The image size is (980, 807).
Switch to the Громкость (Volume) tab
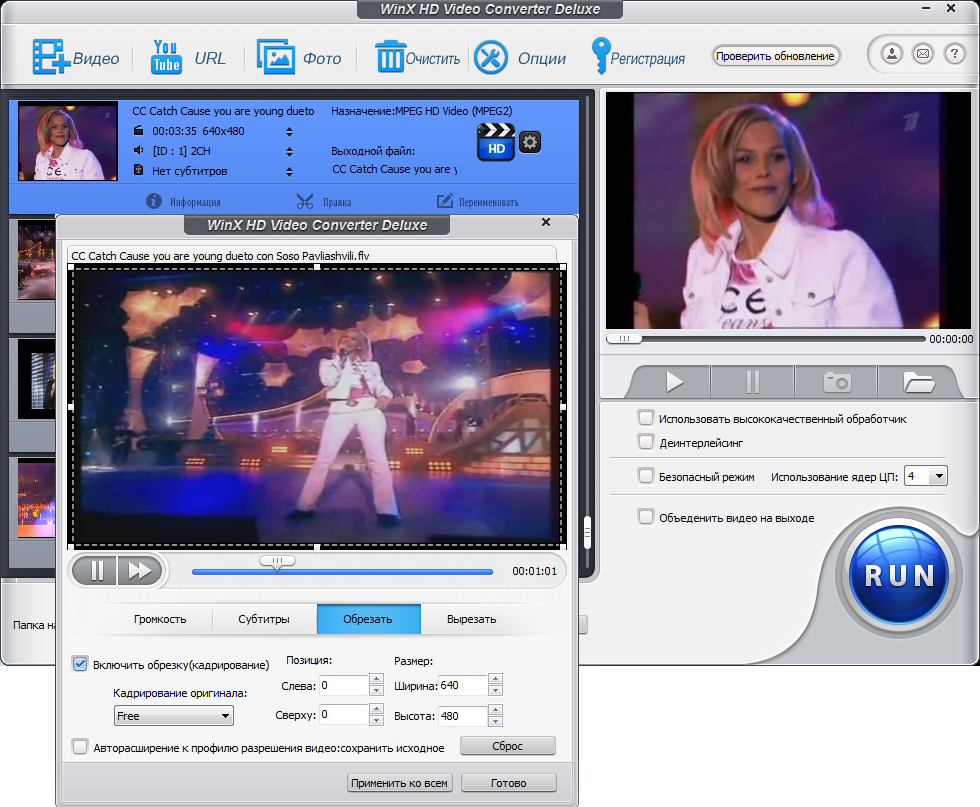click(x=160, y=619)
